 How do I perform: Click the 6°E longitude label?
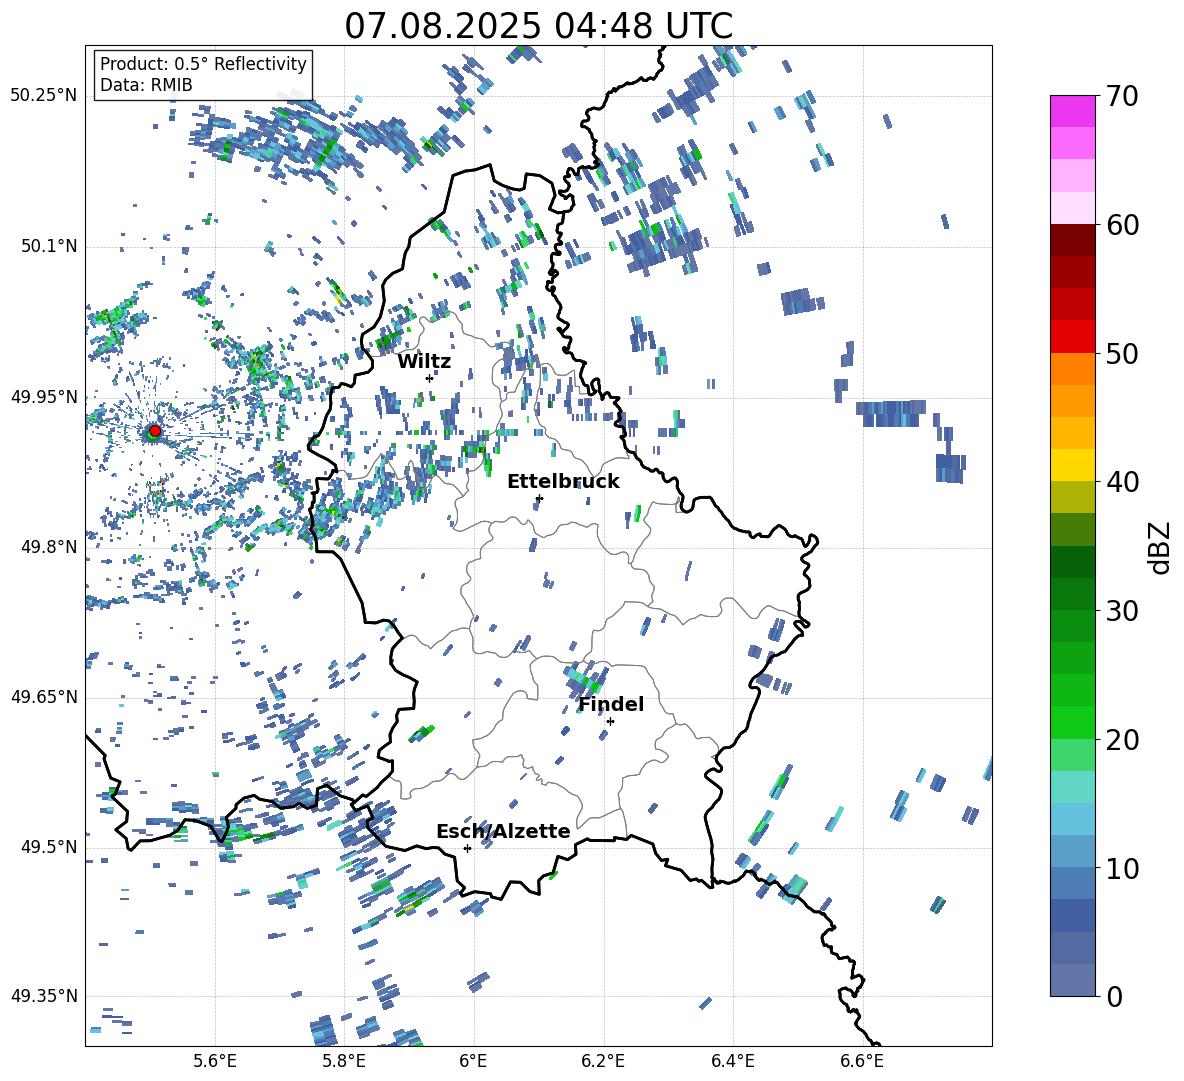coord(473,1061)
